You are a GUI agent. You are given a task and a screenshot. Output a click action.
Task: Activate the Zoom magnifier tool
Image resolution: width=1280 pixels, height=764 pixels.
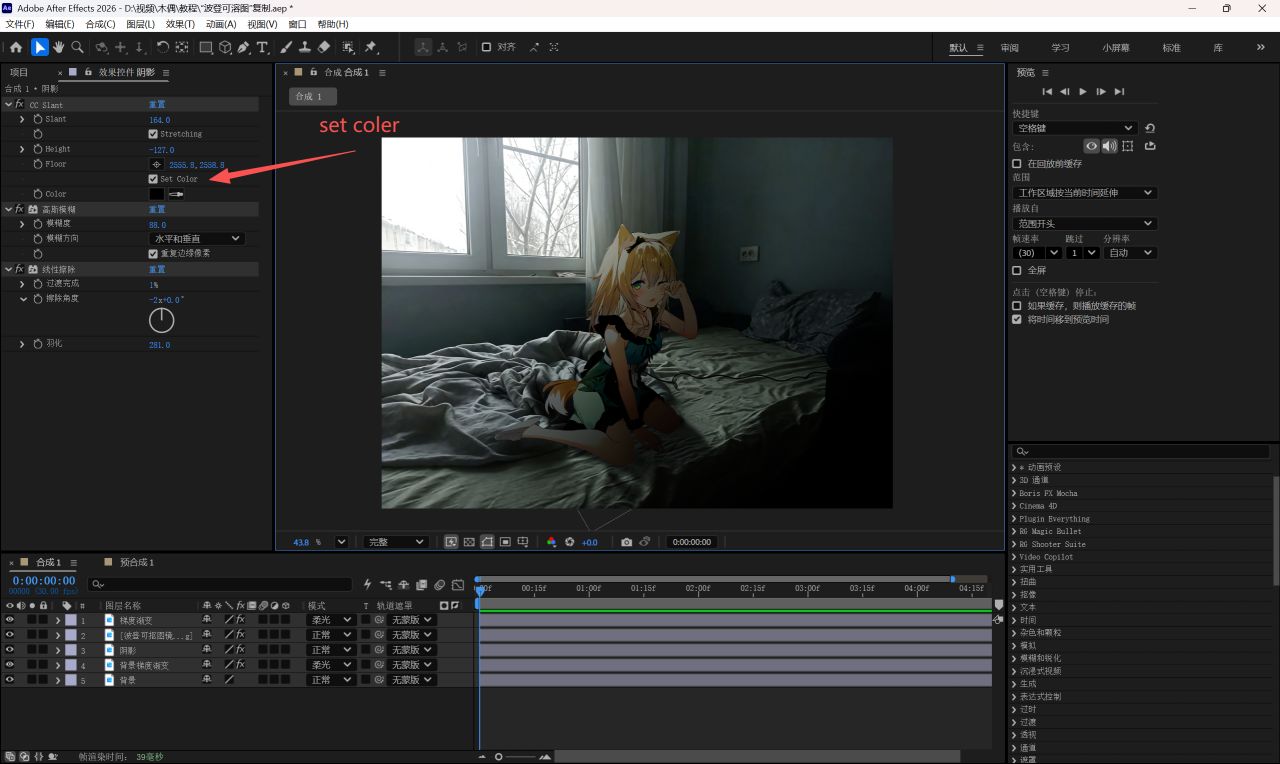[x=77, y=47]
